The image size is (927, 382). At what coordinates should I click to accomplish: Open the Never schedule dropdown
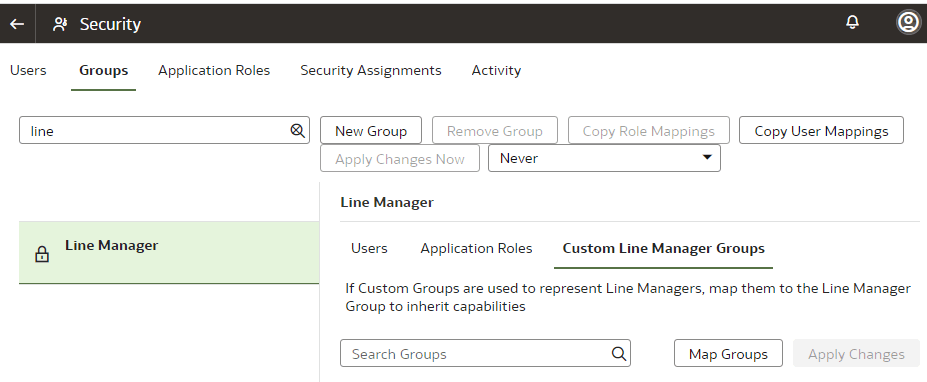[x=604, y=158]
